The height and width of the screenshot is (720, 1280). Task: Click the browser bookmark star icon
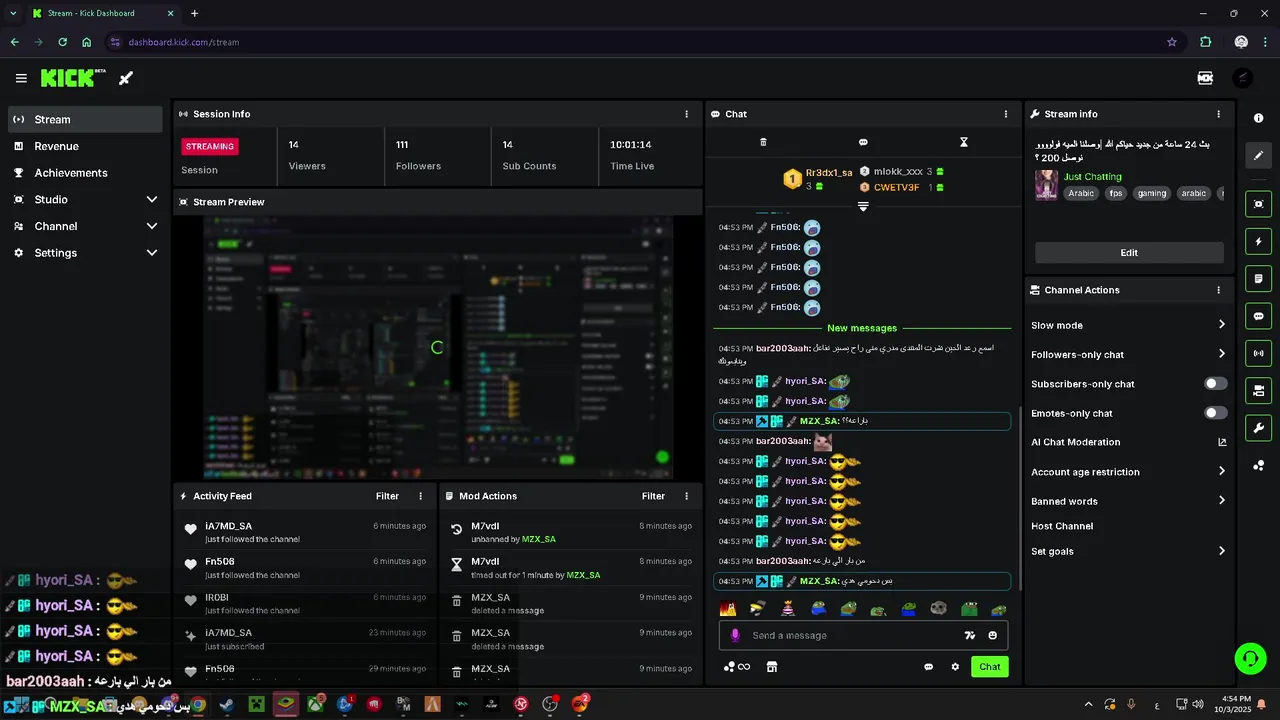1172,42
